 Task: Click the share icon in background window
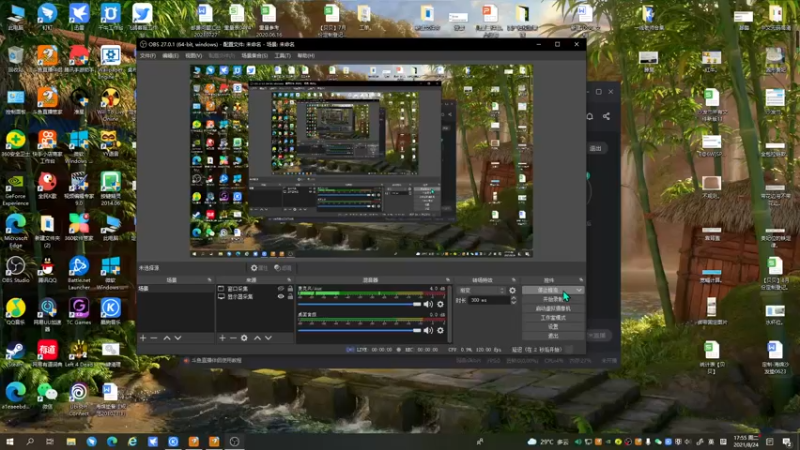coord(606,116)
